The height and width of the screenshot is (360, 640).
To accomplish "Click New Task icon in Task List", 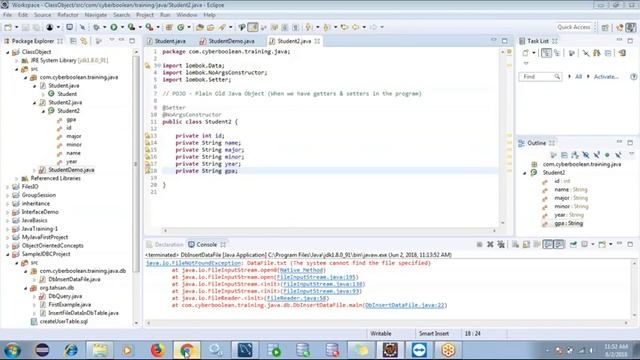I will point(526,53).
